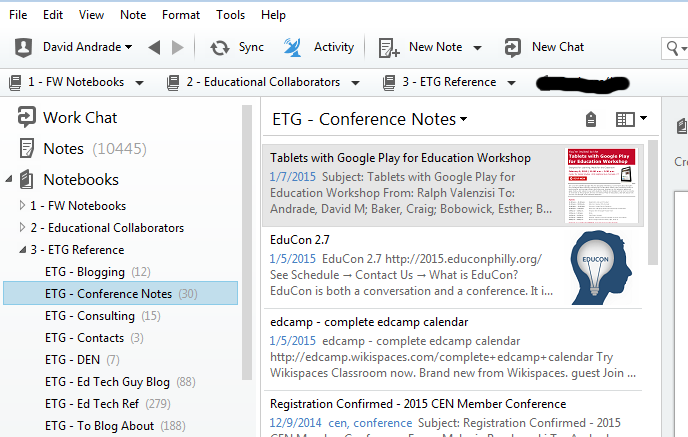Screen dimensions: 688x437
Task: Select the ETG - Blogging notebook
Action: pyautogui.click(x=85, y=272)
